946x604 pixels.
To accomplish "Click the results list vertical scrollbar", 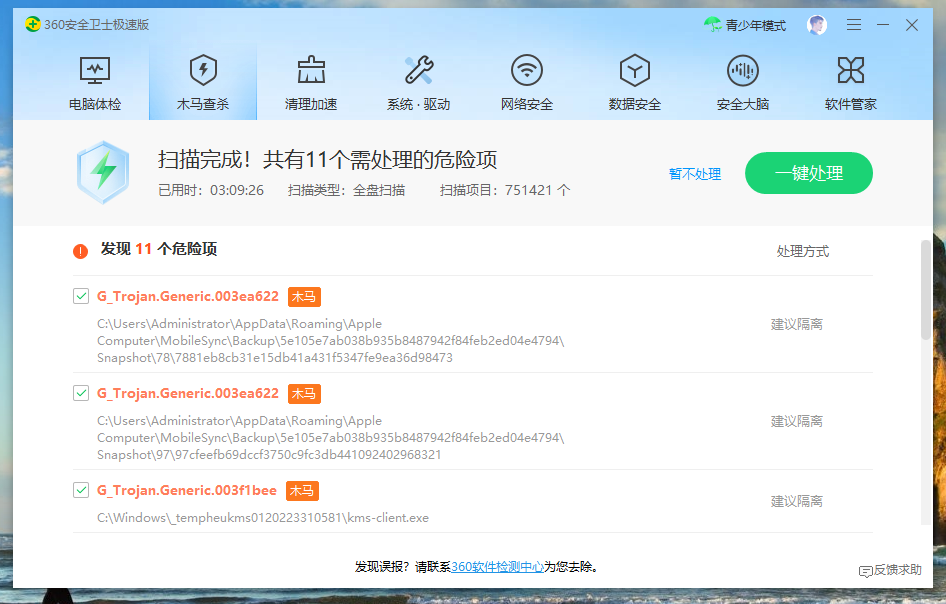I will pos(926,290).
